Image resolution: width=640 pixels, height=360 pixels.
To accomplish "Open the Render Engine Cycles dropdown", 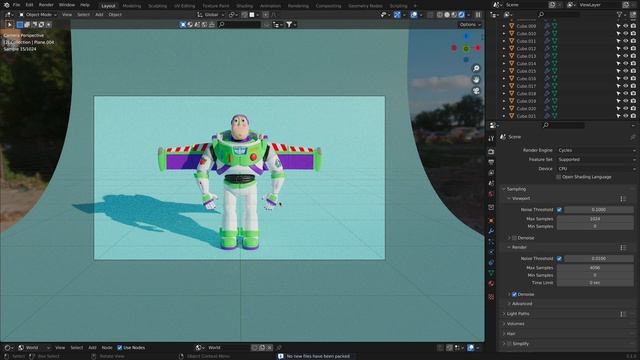I will click(x=596, y=150).
